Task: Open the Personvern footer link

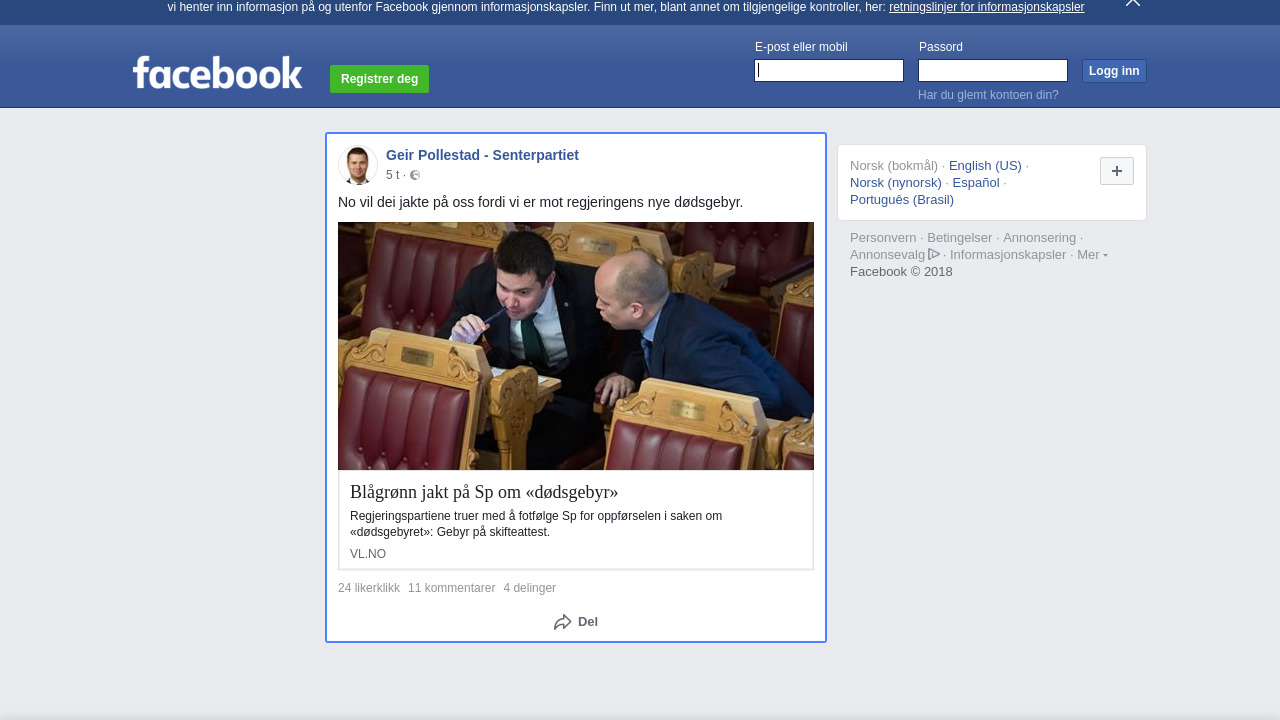Action: 883,238
